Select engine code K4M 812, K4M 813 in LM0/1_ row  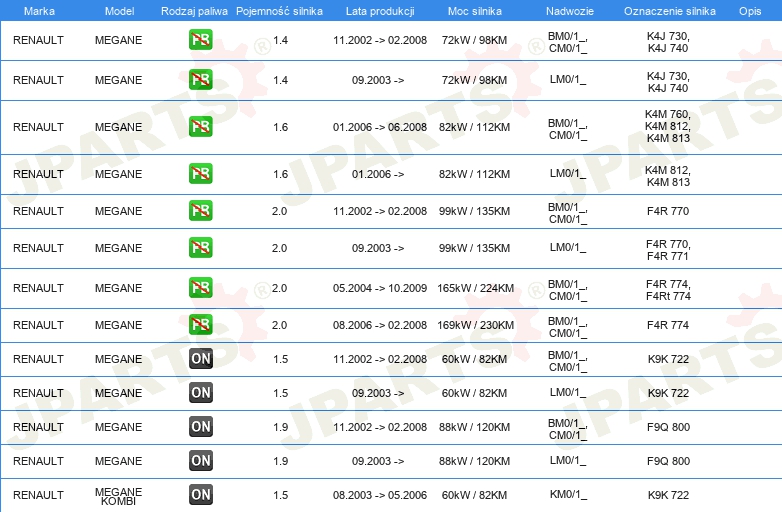(668, 176)
